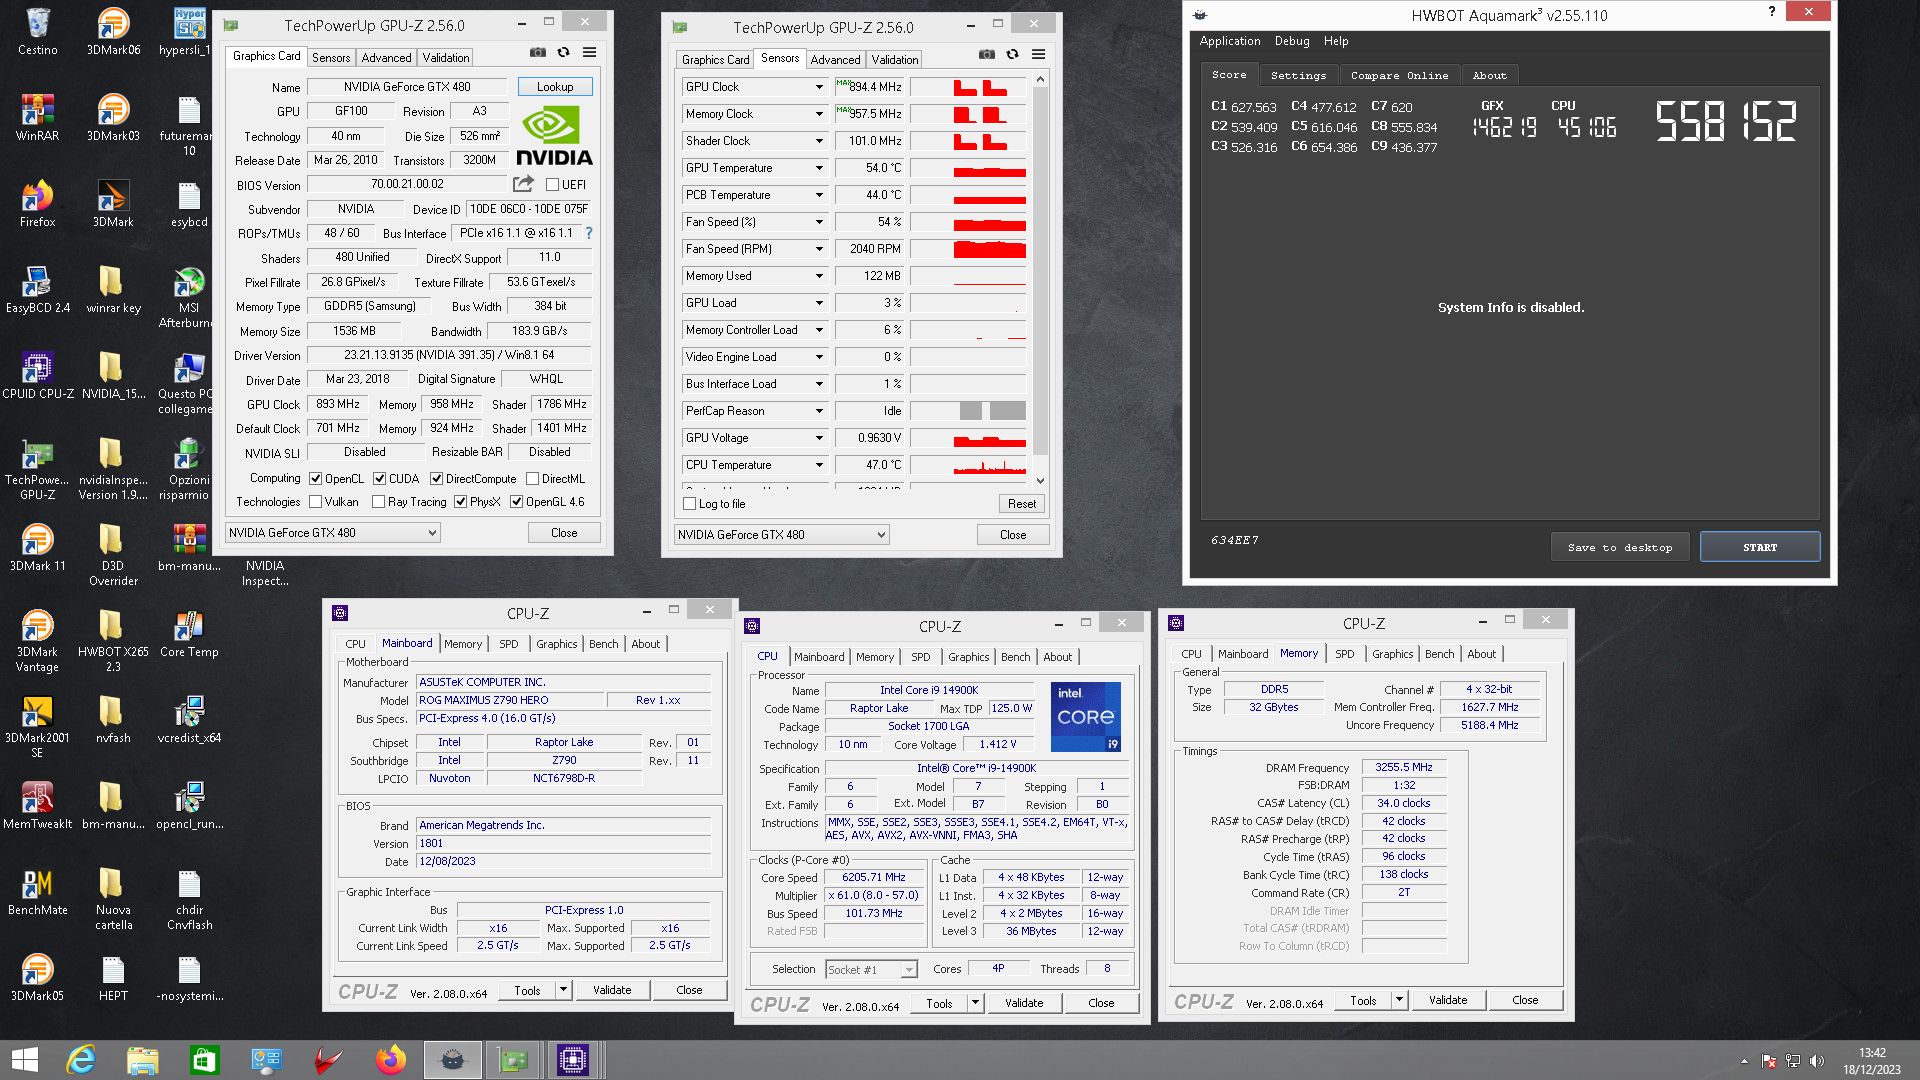Click the CPU-Z taskbar icon
Screen dimensions: 1920x1080
click(x=573, y=1060)
